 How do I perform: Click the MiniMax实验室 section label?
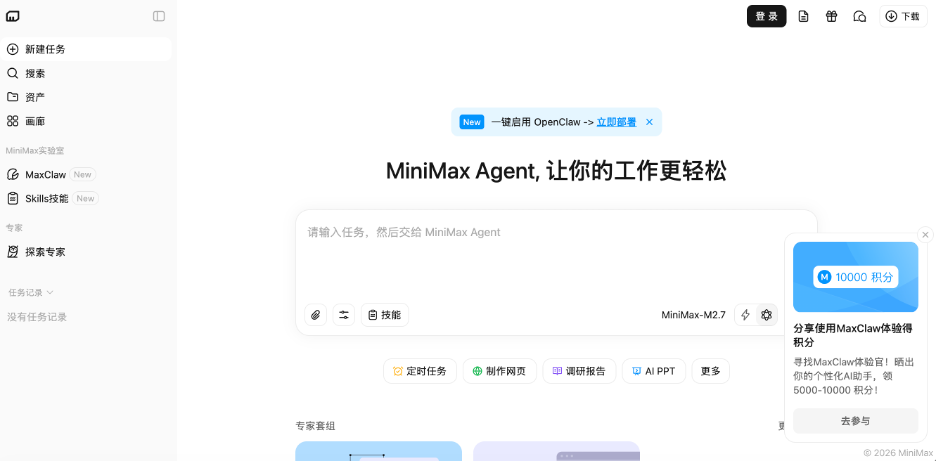point(35,150)
